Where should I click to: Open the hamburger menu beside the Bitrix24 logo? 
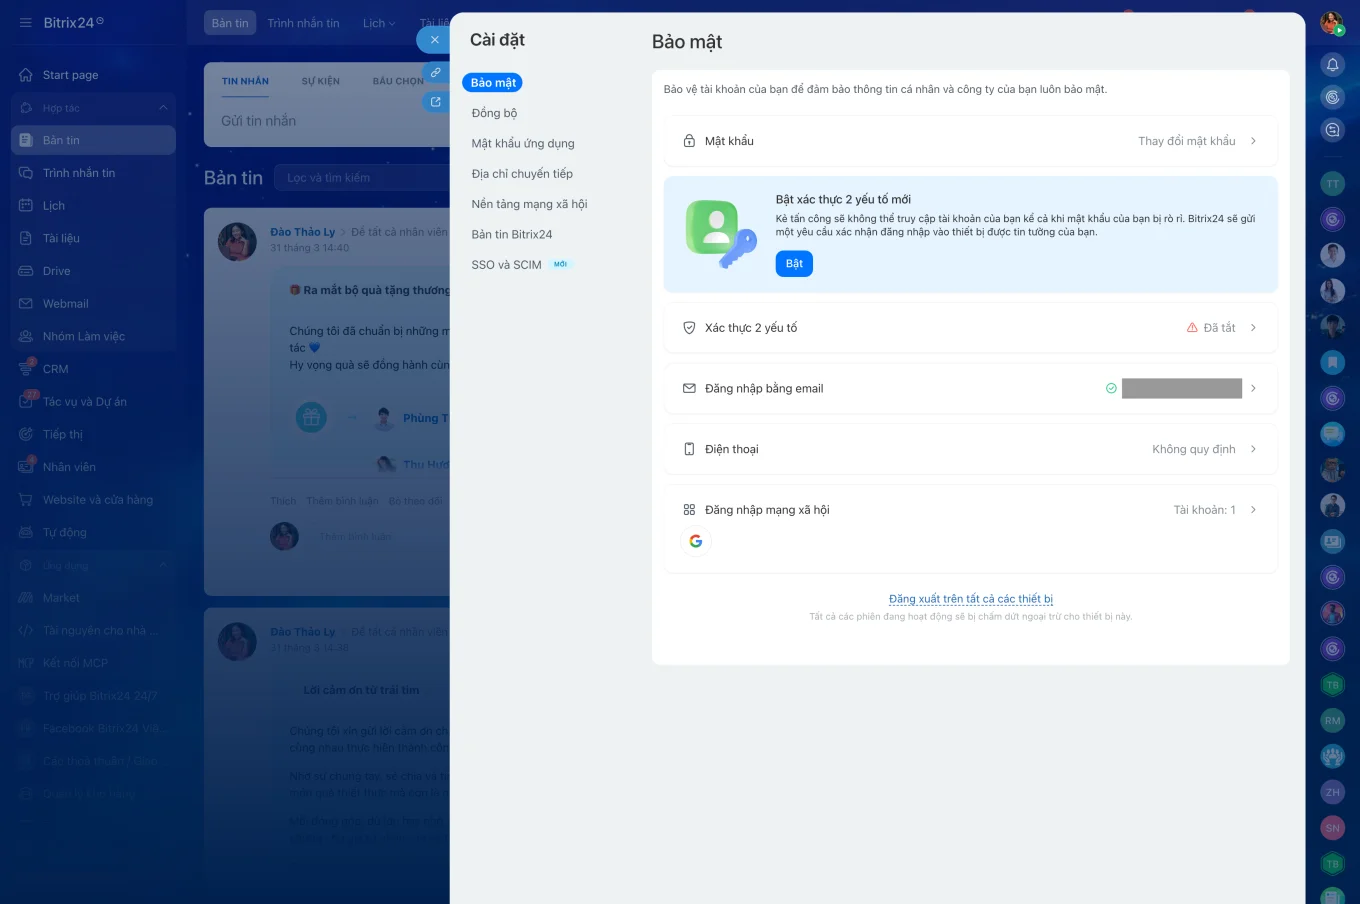point(25,22)
